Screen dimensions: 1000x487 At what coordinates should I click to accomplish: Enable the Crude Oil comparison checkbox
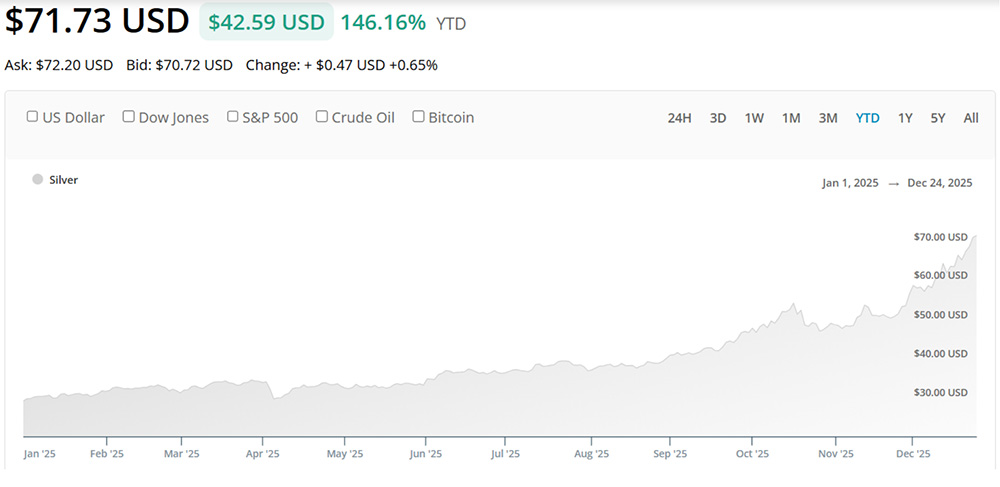(322, 117)
